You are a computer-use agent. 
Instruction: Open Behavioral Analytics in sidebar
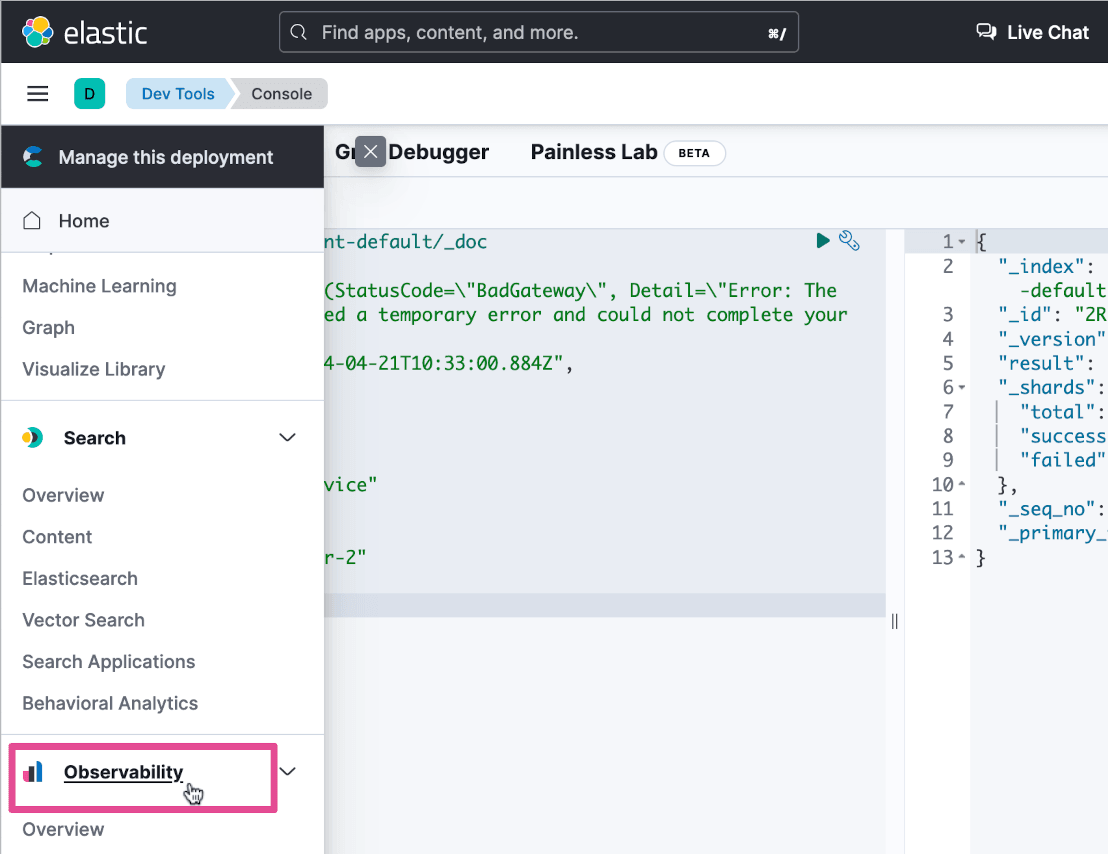(110, 703)
